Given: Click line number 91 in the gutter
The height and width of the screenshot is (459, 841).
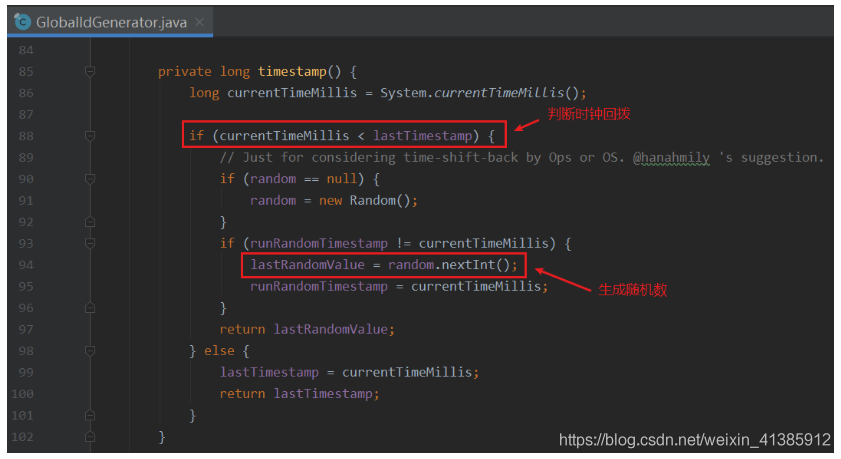Looking at the screenshot, I should tap(26, 200).
